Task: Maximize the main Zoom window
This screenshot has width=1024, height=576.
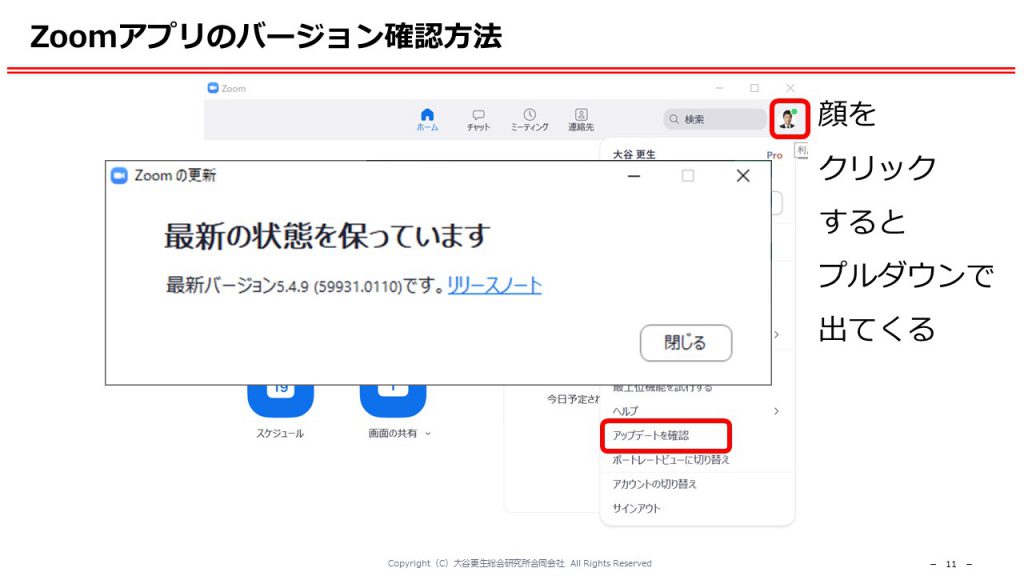Action: tap(754, 88)
